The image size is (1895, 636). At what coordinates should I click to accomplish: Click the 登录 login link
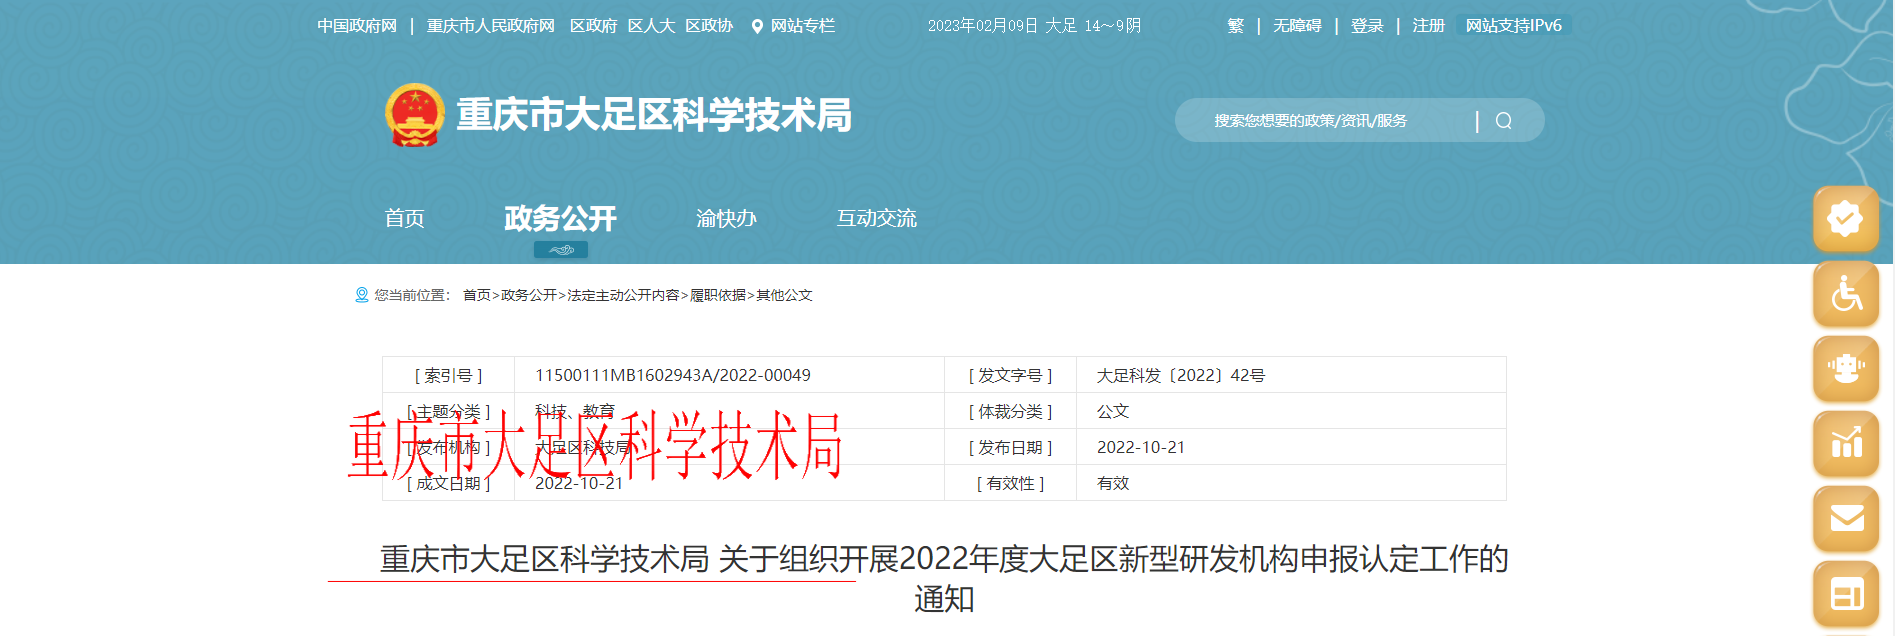1366,26
